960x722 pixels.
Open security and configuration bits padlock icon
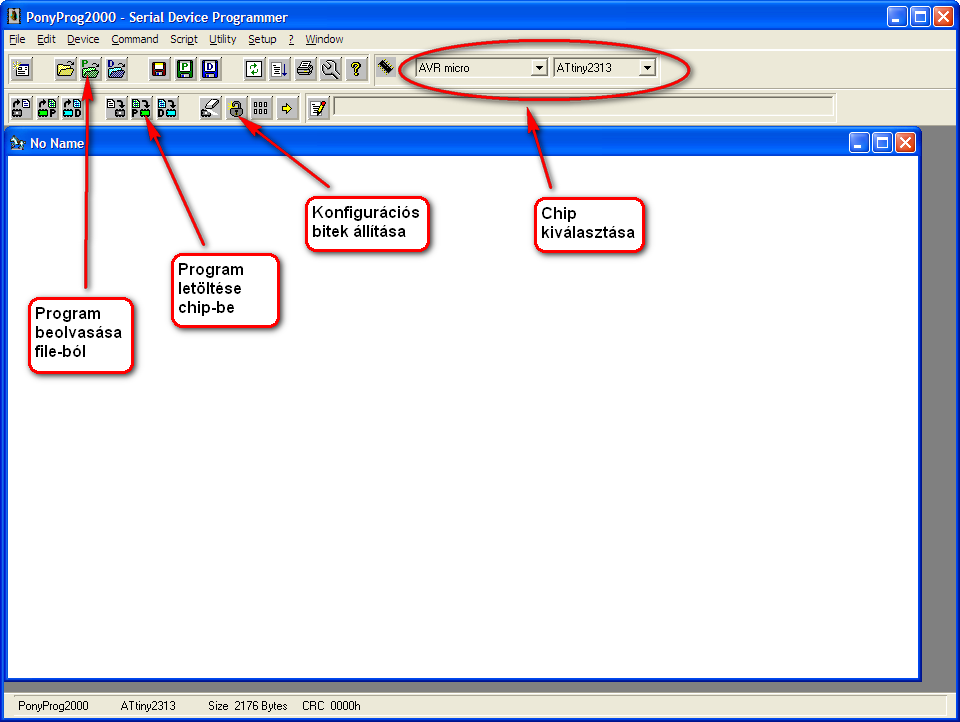pyautogui.click(x=236, y=108)
